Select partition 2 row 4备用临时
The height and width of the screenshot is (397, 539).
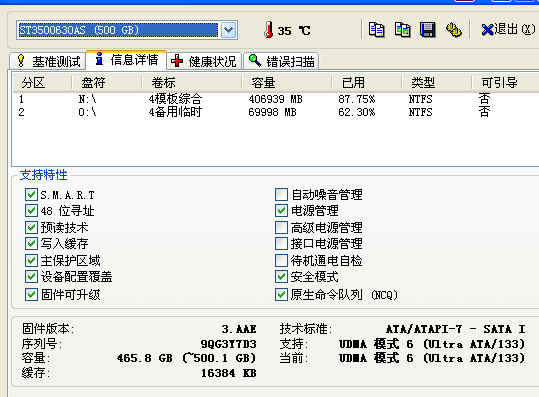click(x=275, y=112)
